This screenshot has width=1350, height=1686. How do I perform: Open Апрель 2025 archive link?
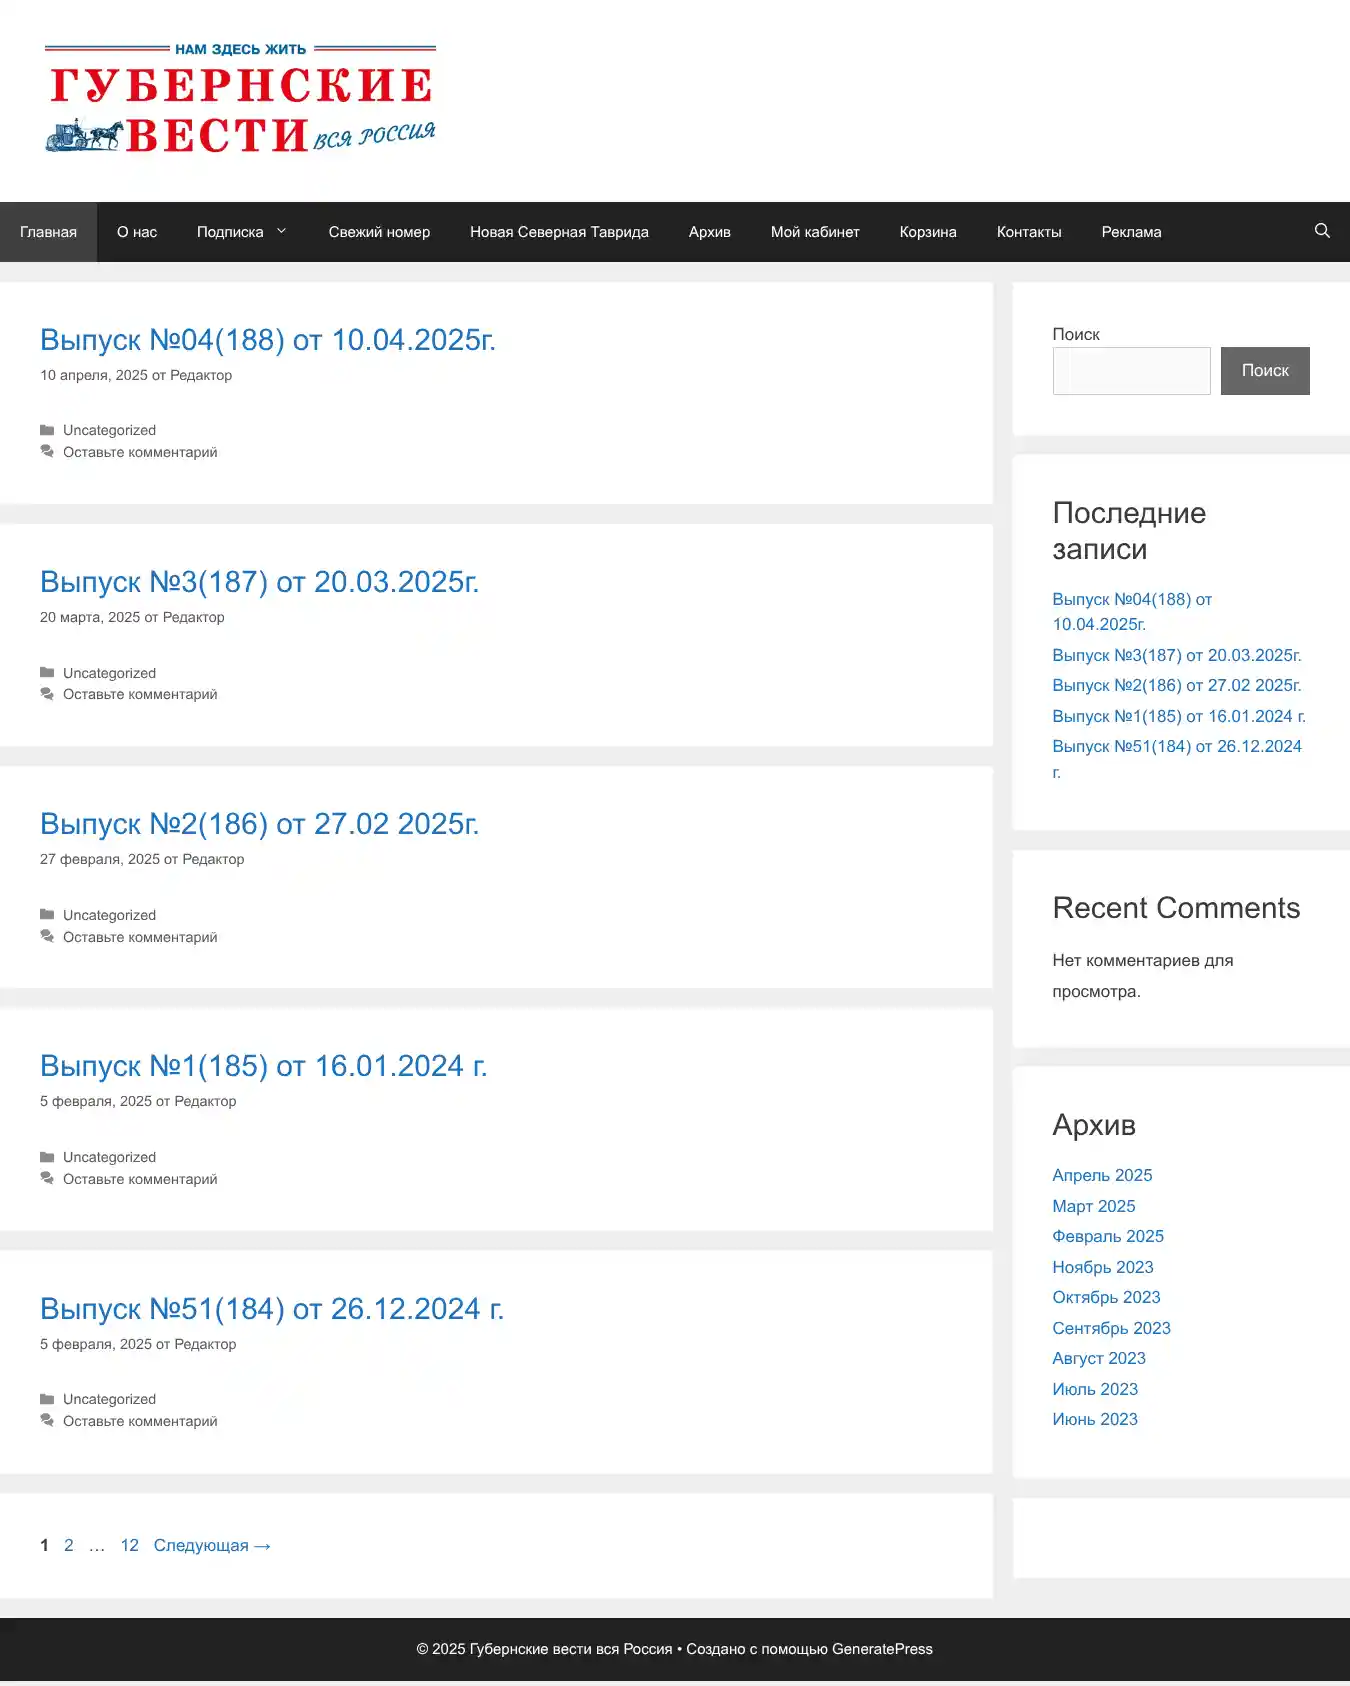coord(1102,1175)
